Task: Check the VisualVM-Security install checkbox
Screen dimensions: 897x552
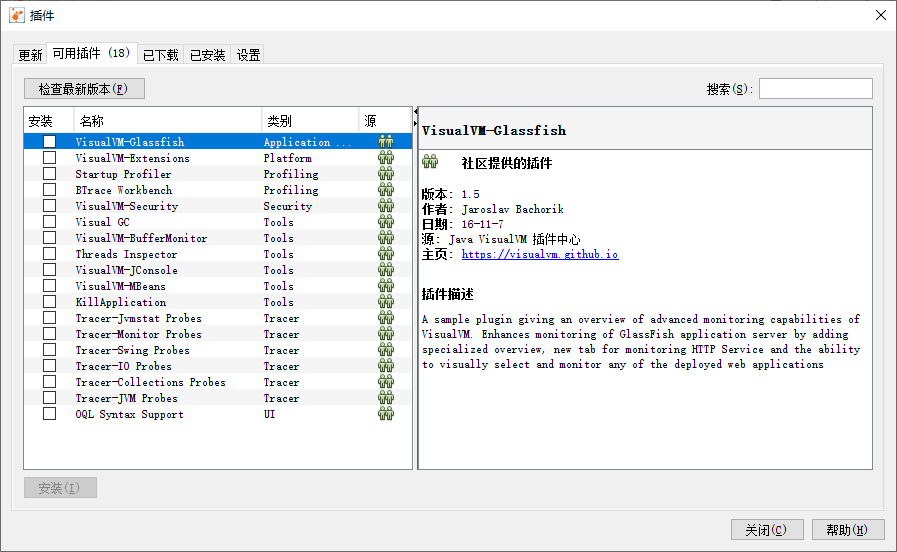Action: tap(50, 205)
